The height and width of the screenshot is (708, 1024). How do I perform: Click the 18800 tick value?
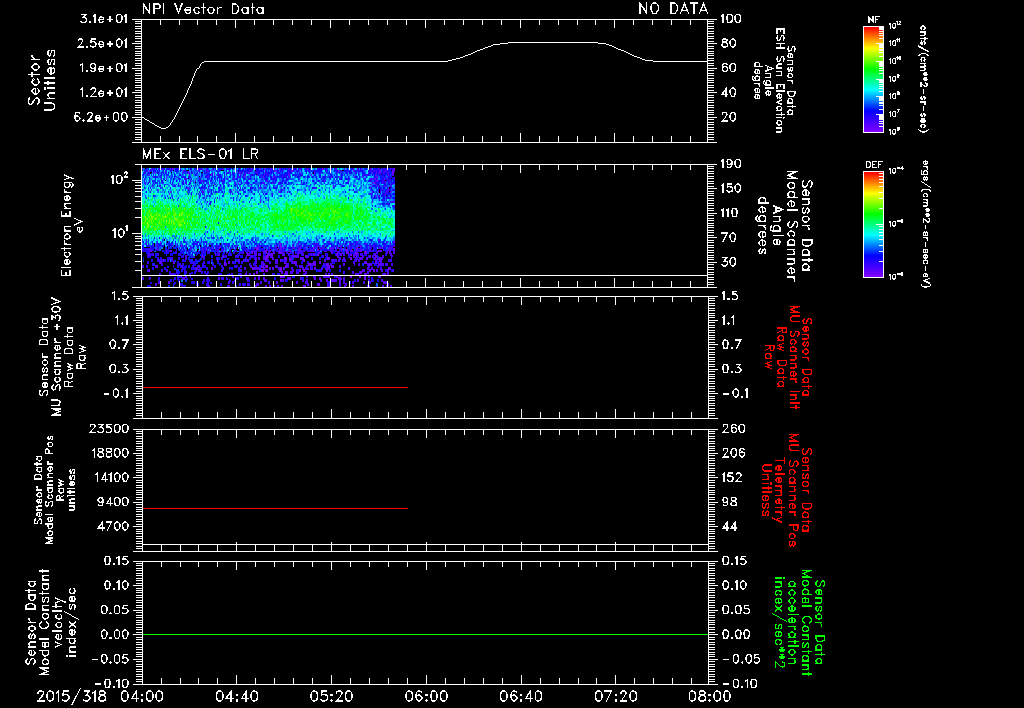pyautogui.click(x=108, y=453)
